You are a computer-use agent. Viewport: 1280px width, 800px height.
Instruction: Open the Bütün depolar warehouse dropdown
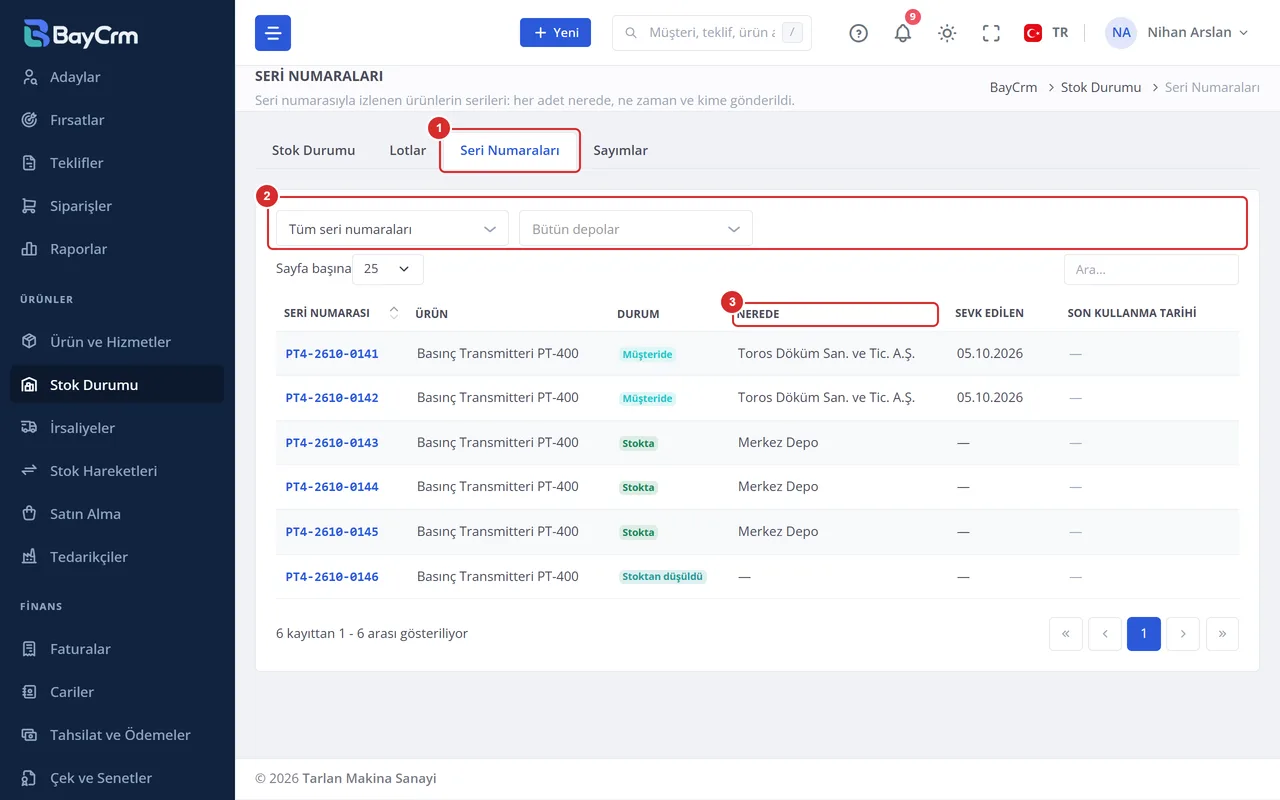pos(636,229)
